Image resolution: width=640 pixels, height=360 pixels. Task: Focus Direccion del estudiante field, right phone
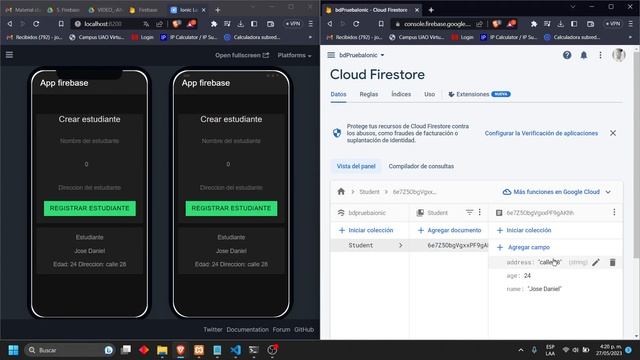pyautogui.click(x=231, y=188)
